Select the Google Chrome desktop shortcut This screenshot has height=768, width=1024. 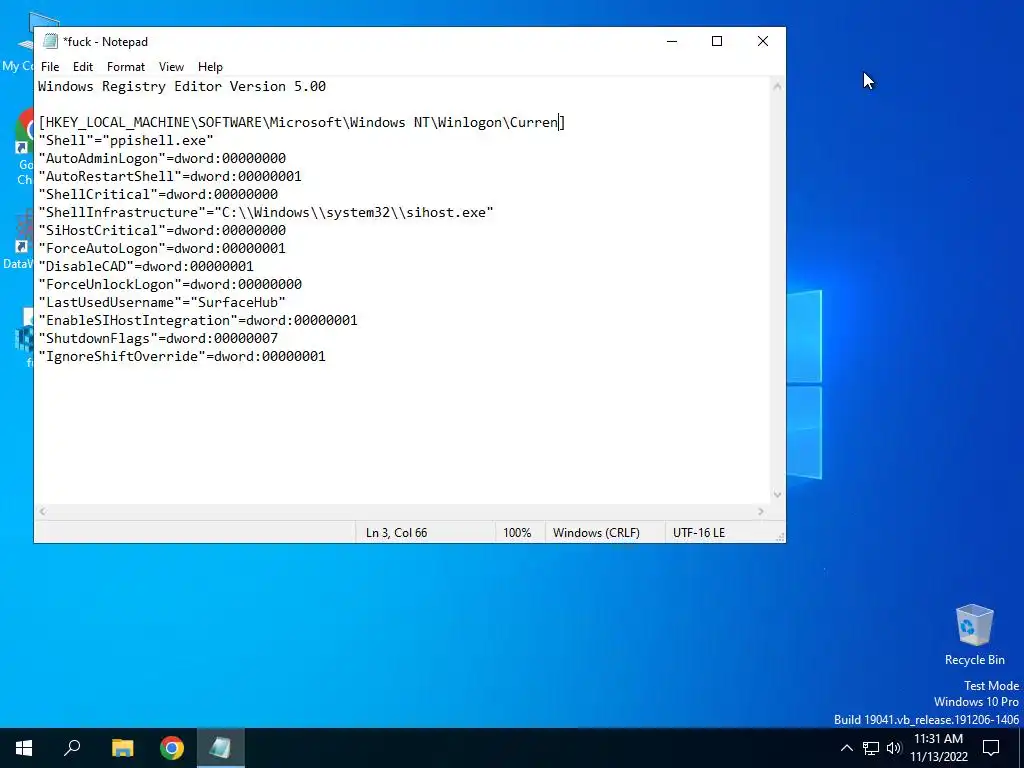pyautogui.click(x=25, y=148)
